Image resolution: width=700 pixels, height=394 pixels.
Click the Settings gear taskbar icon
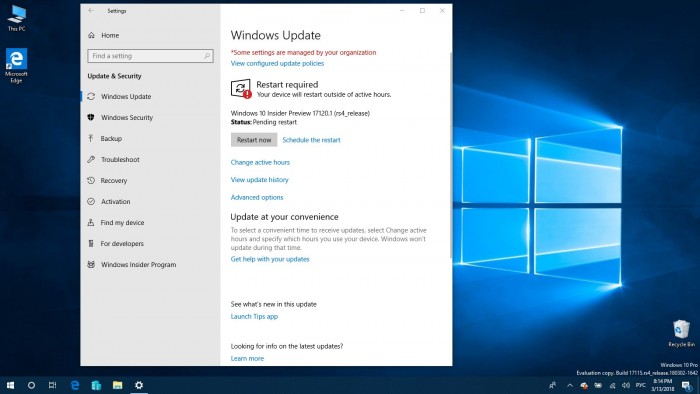[139, 385]
